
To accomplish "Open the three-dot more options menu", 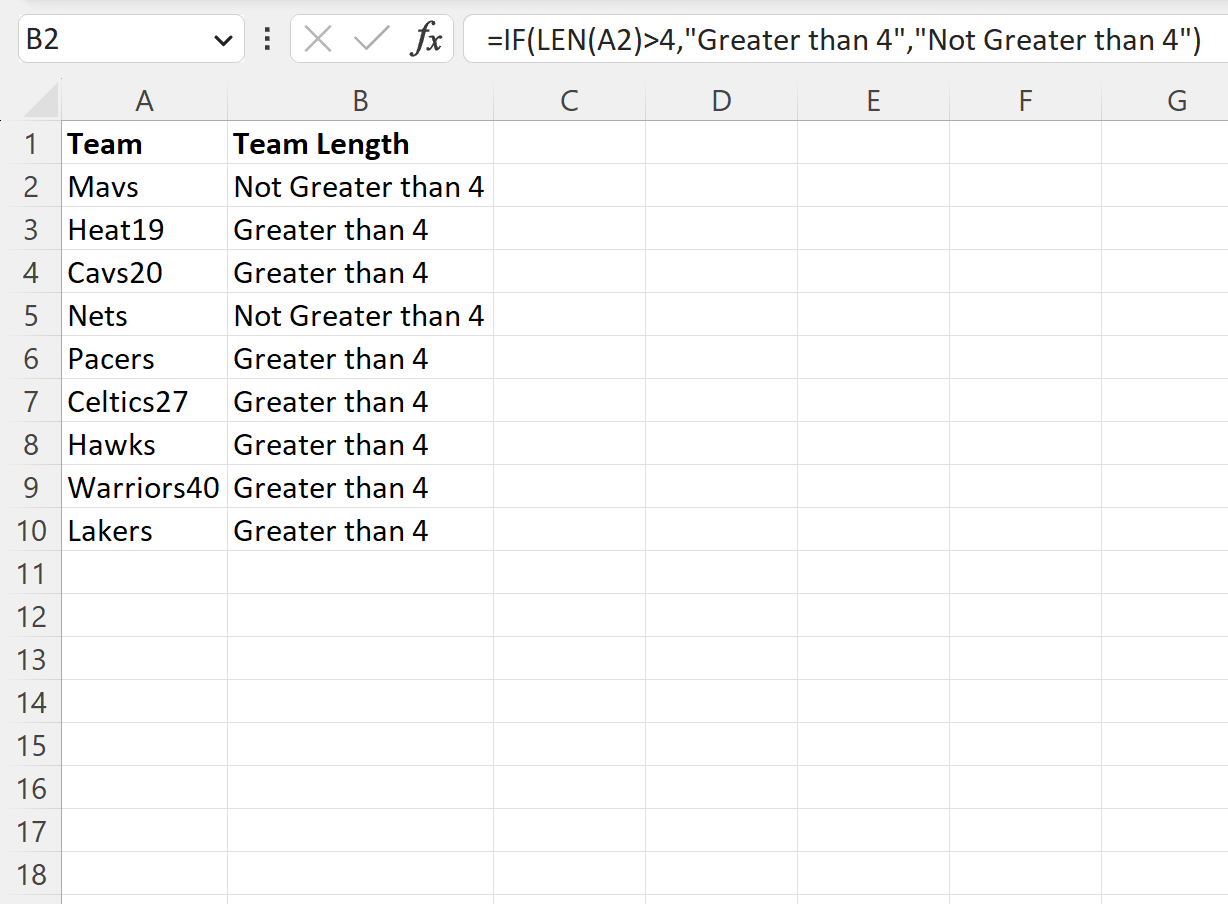I will (x=266, y=39).
